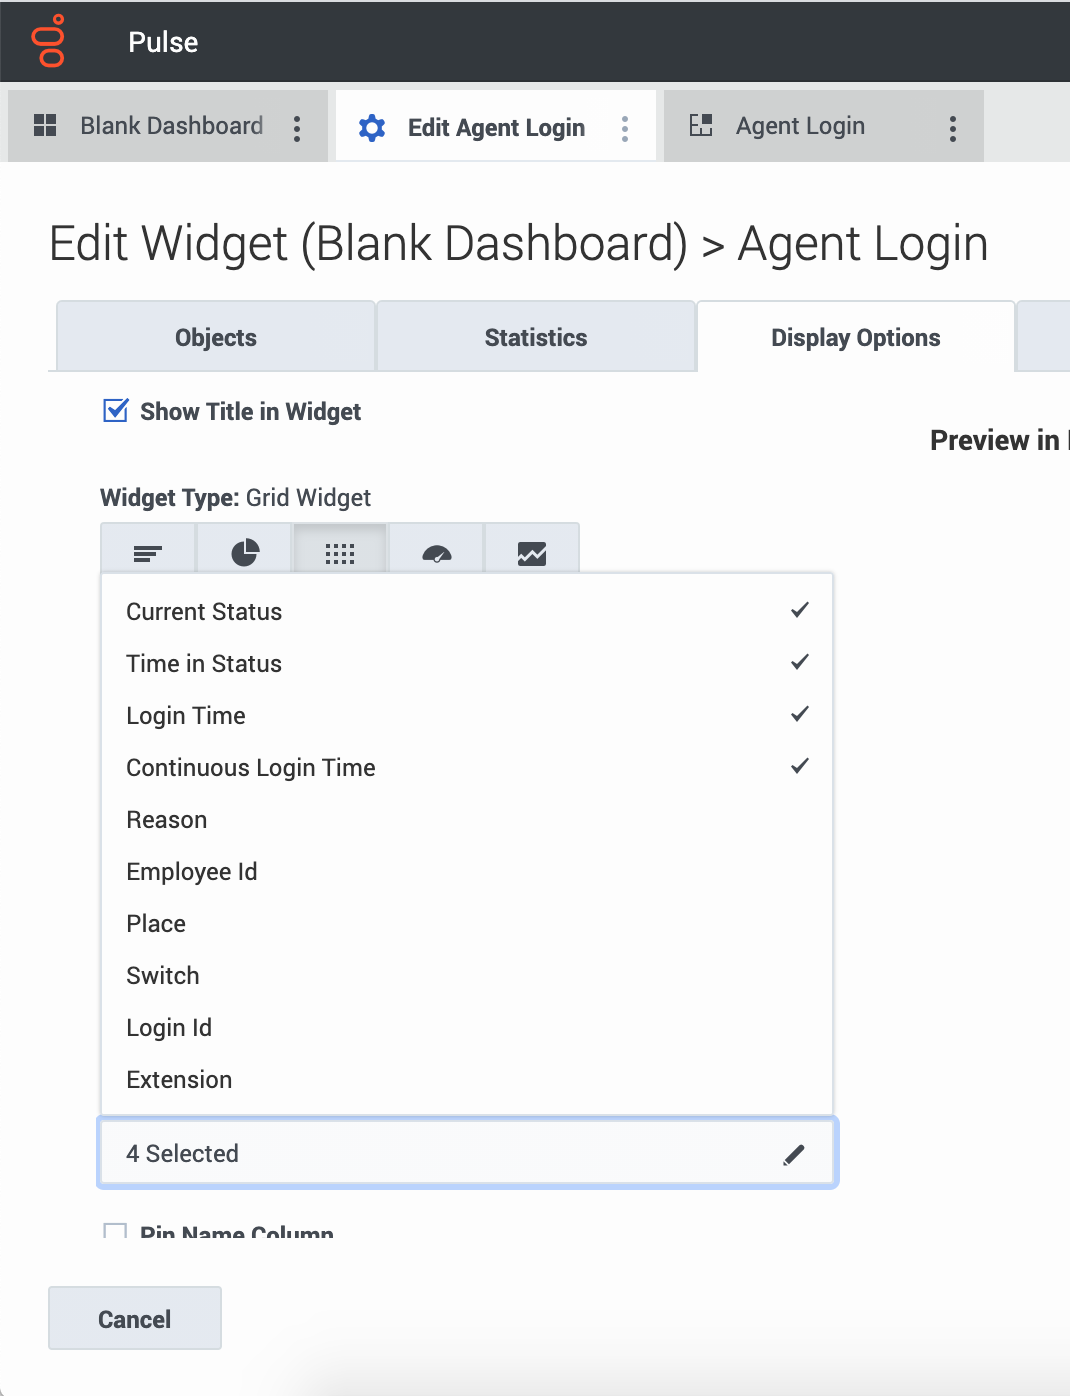Open Blank Dashboard tab's three-dot menu
This screenshot has width=1070, height=1396.
(x=297, y=128)
